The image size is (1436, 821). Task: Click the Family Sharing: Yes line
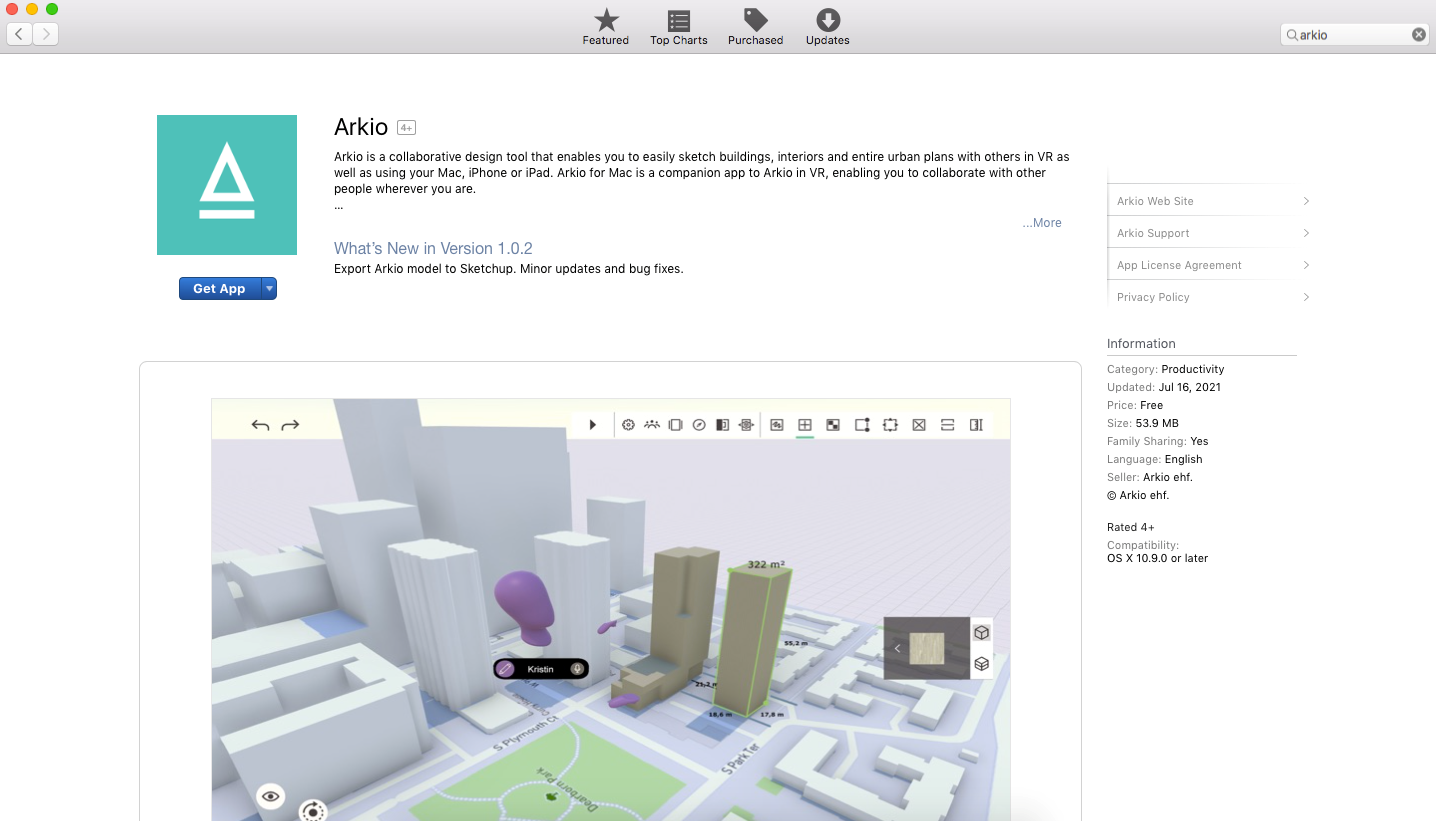[1157, 441]
